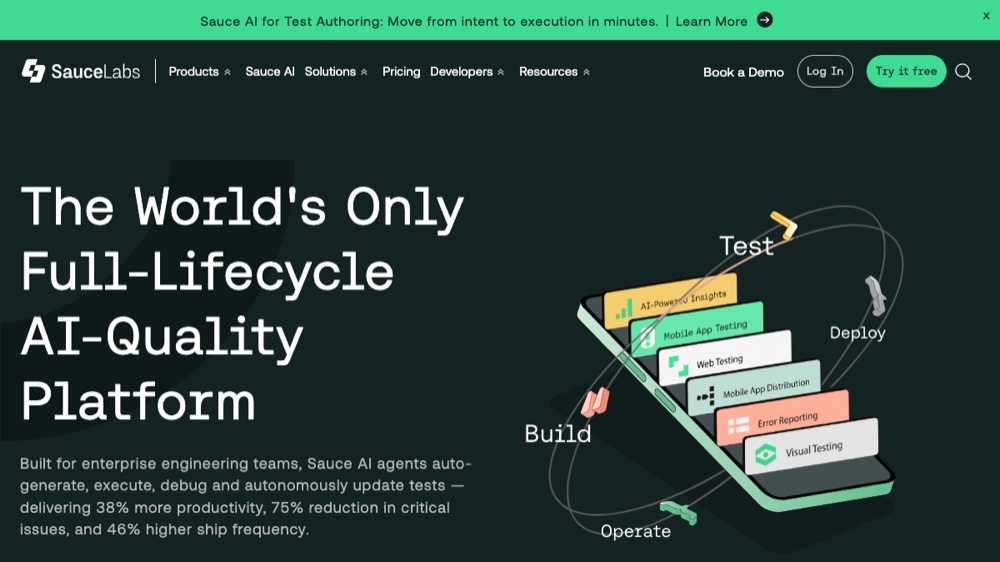Click the Visual Testing eye icon
This screenshot has height=562, width=1000.
pos(765,454)
